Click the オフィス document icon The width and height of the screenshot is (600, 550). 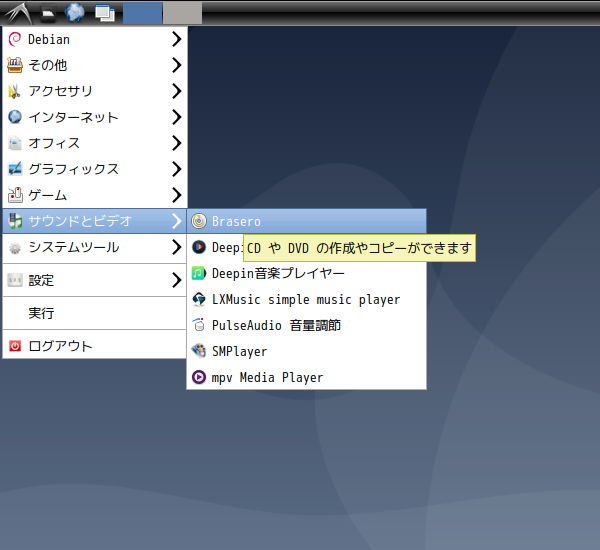[x=15, y=143]
